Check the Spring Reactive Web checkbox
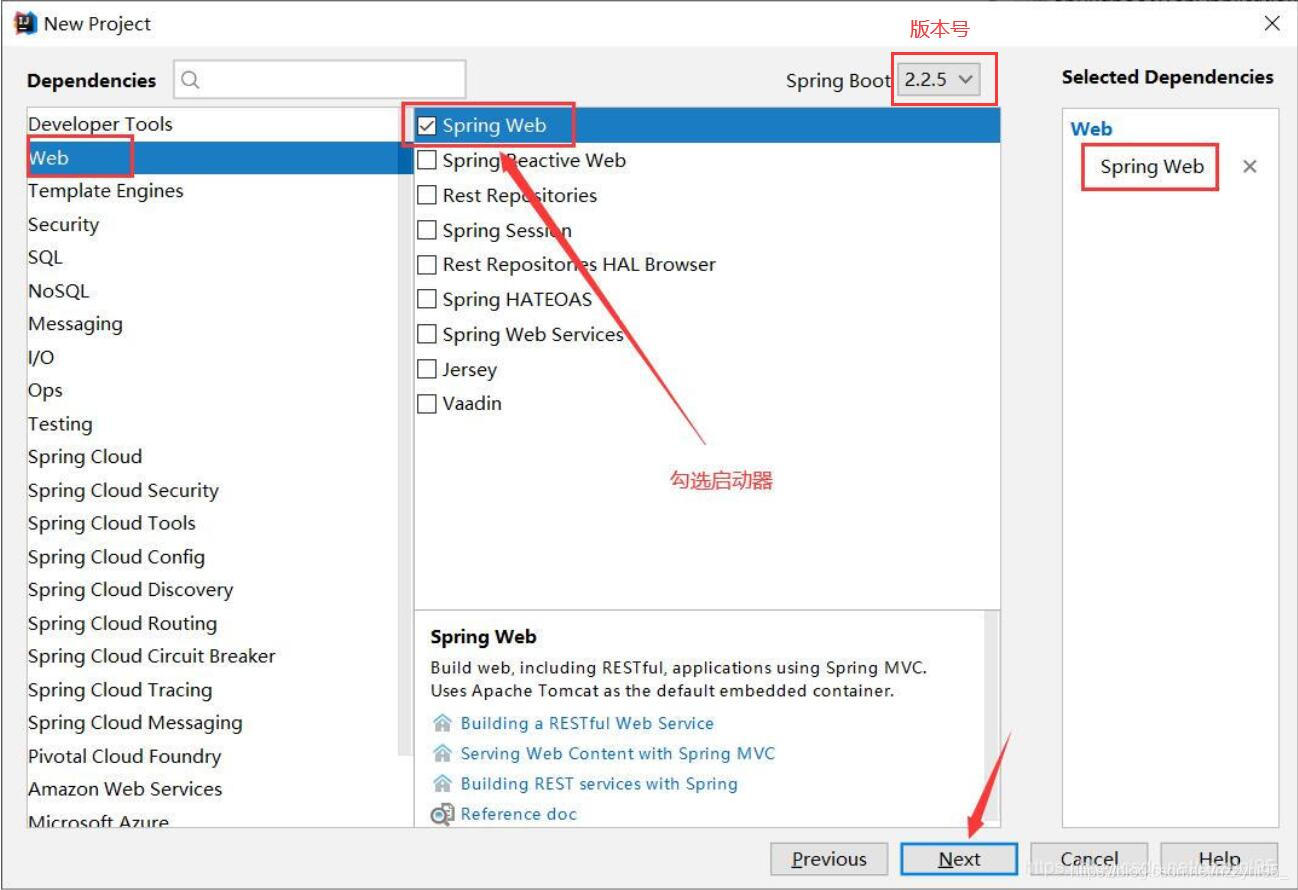Image resolution: width=1298 pixels, height=890 pixels. 427,160
